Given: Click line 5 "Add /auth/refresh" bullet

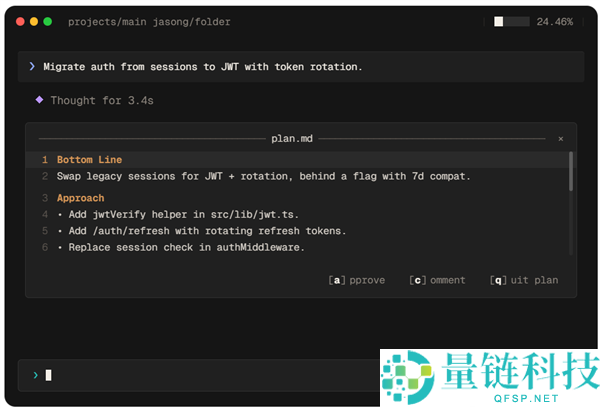Looking at the screenshot, I should 202,231.
